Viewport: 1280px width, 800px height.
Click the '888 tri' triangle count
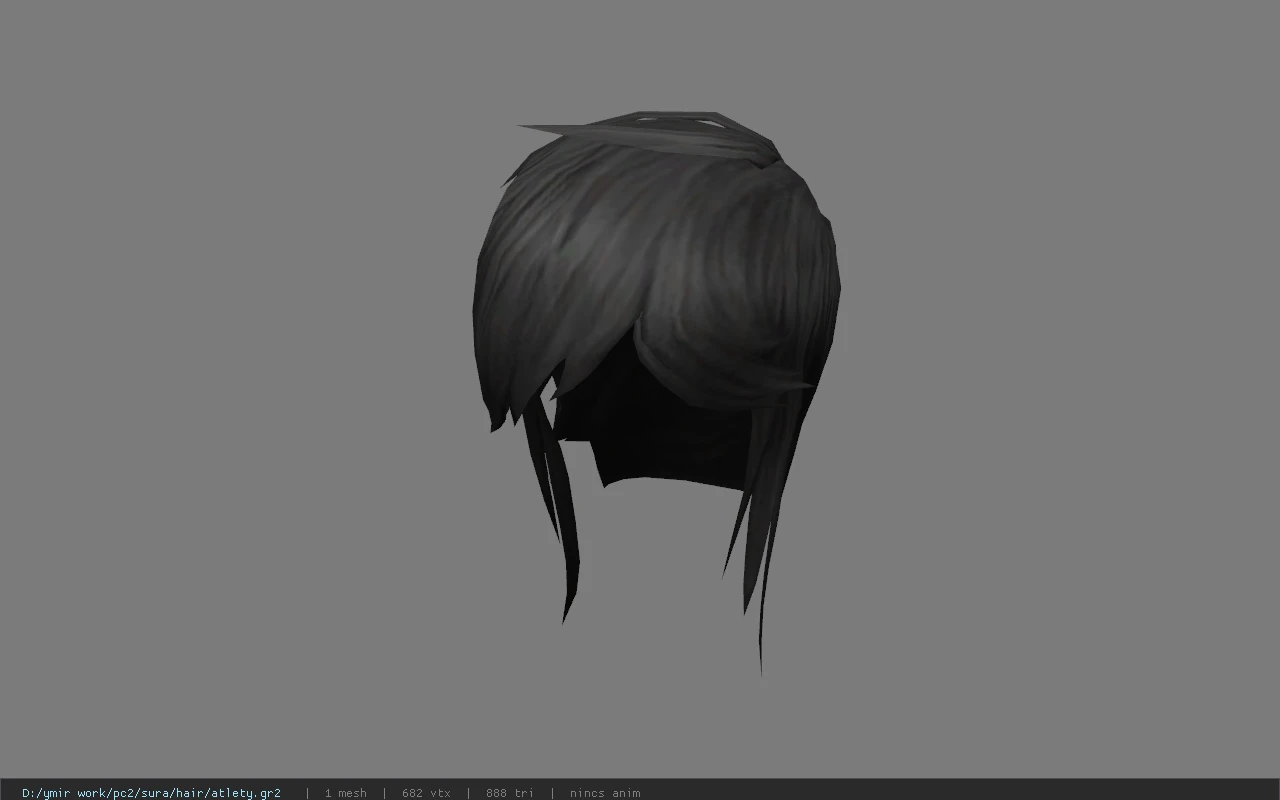[x=510, y=793]
